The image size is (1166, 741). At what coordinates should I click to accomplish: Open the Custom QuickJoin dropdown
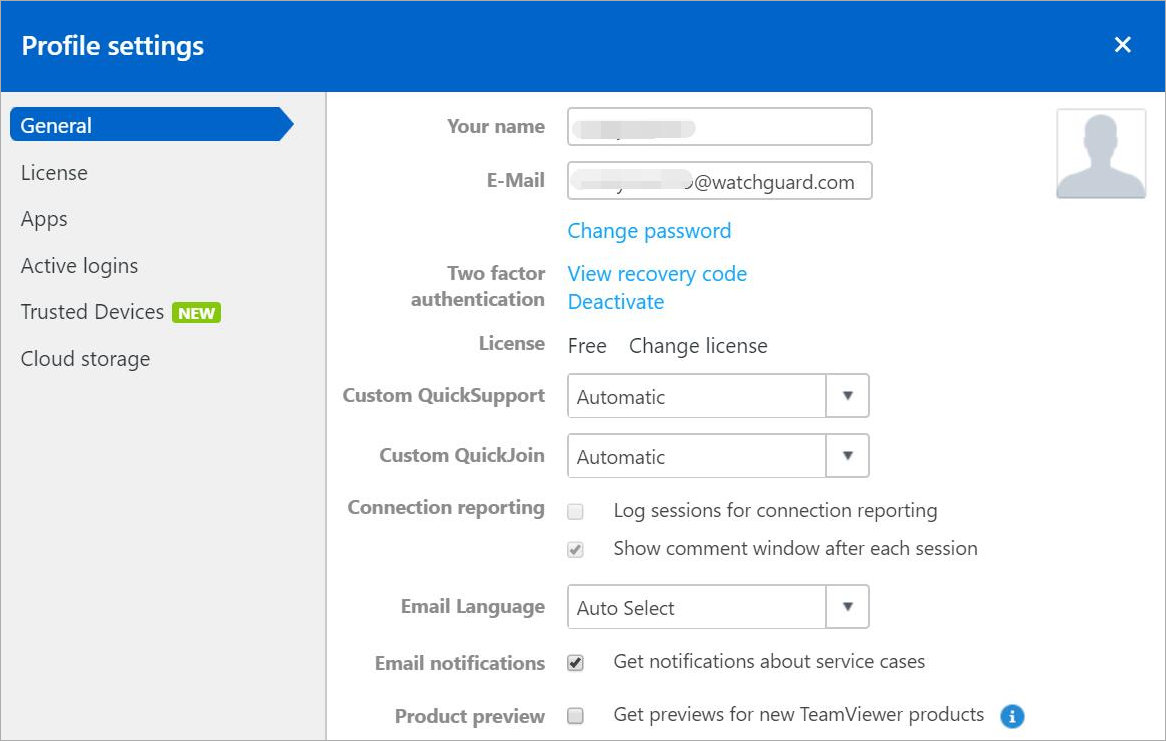(847, 456)
